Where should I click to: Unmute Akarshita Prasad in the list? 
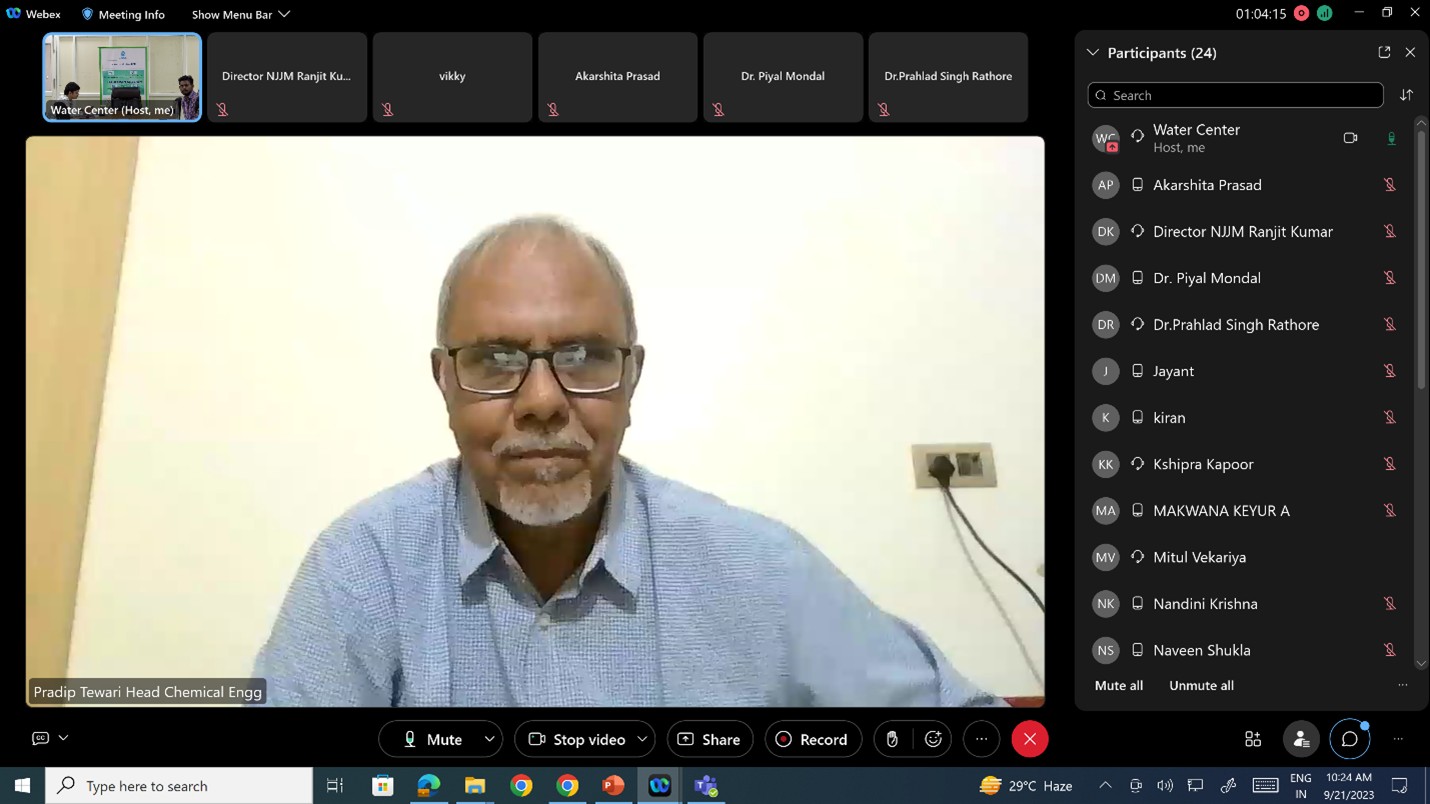[x=1390, y=184]
